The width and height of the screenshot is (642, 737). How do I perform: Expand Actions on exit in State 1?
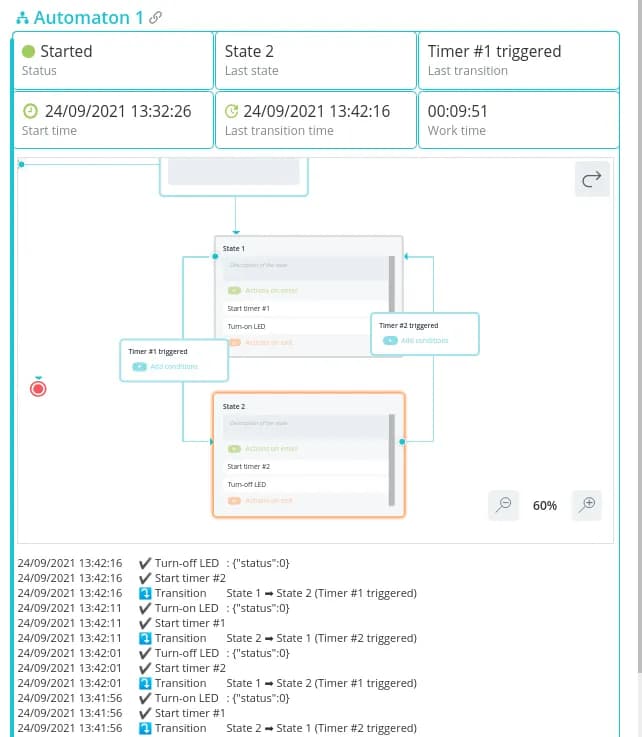point(261,343)
